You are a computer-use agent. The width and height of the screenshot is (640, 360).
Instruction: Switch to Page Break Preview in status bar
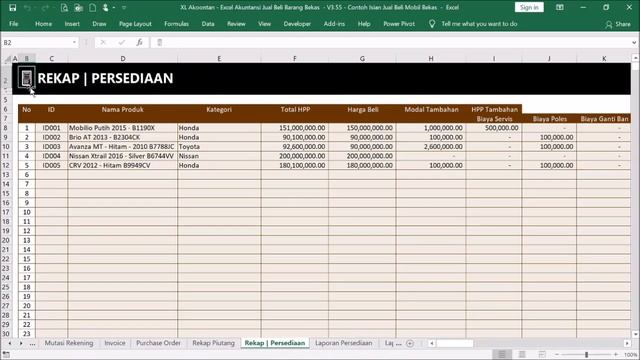point(542,354)
